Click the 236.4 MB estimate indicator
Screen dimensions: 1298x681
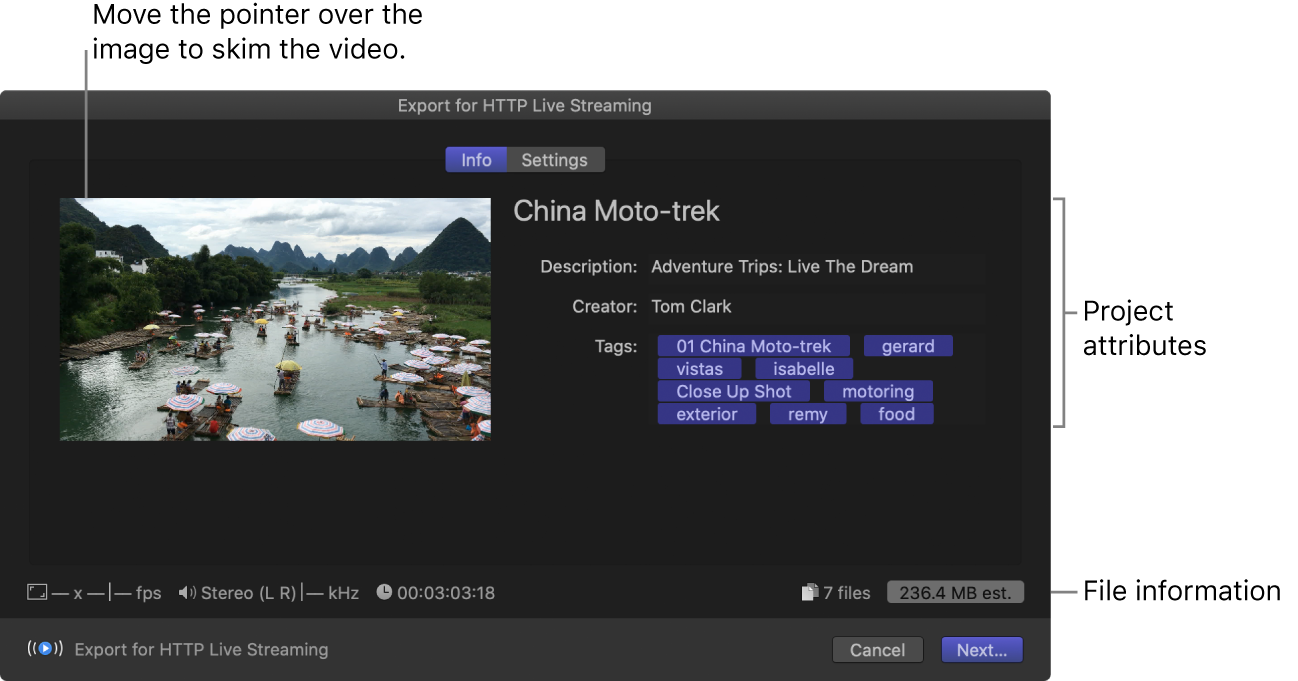coord(955,591)
